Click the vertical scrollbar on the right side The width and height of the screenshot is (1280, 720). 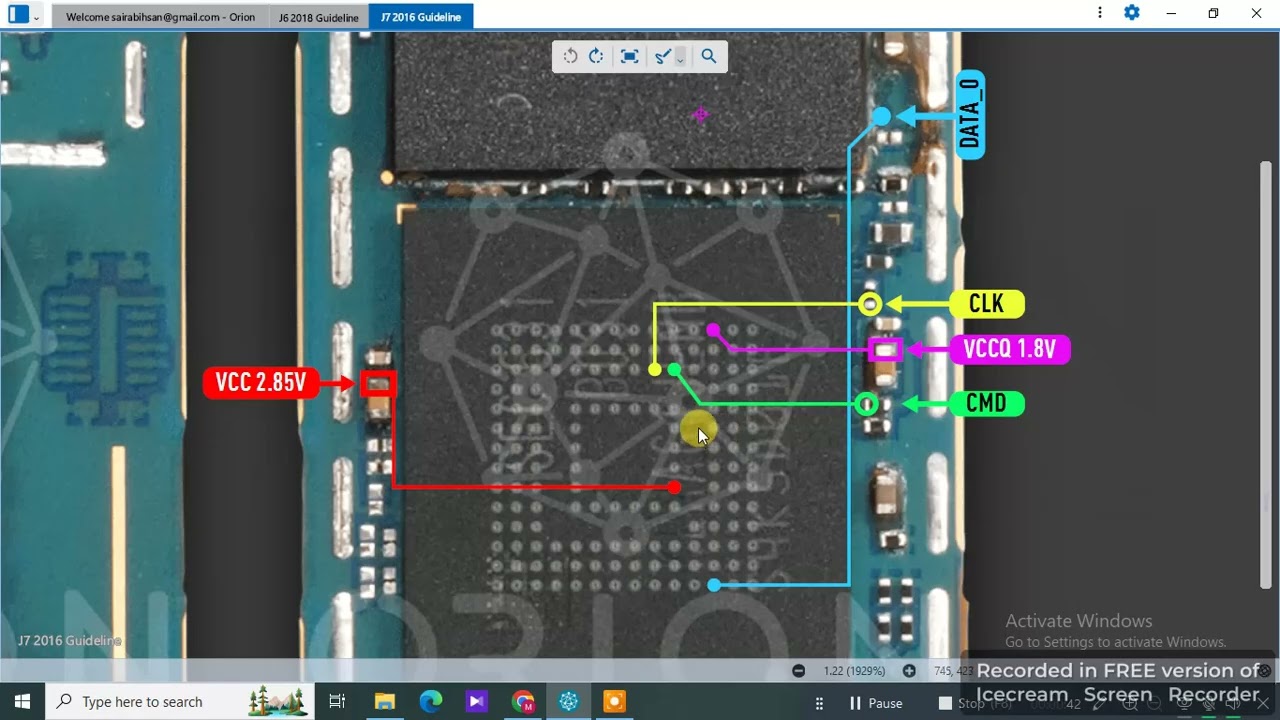point(1266,375)
